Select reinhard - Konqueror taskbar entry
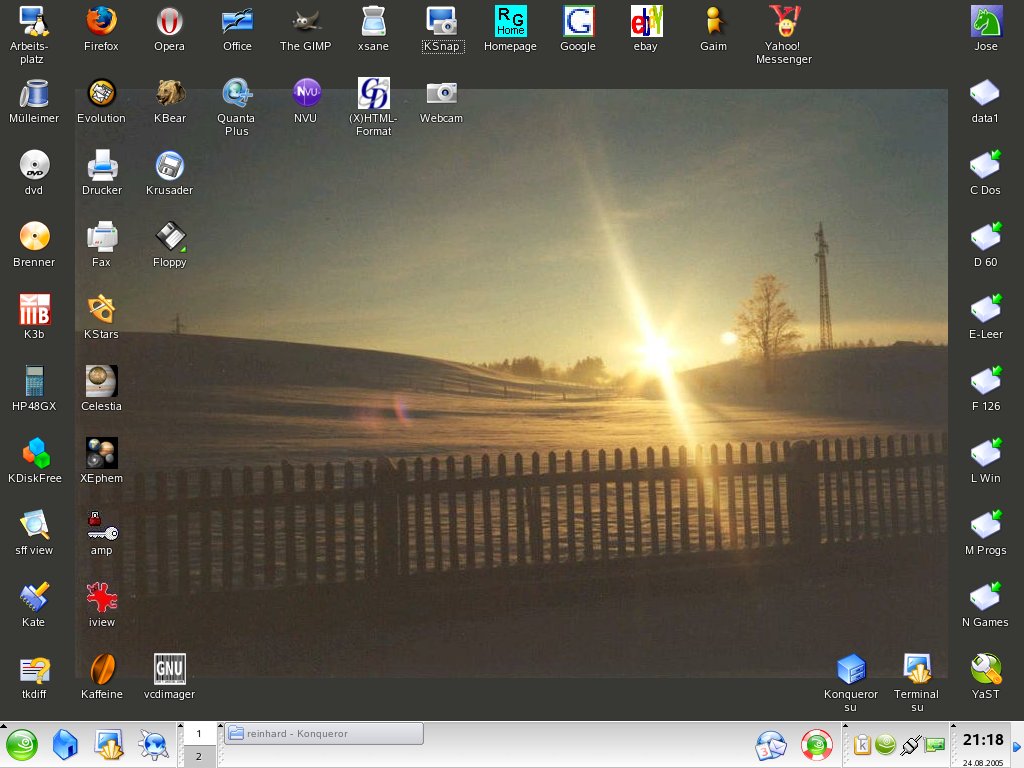This screenshot has height=768, width=1024. pos(323,734)
